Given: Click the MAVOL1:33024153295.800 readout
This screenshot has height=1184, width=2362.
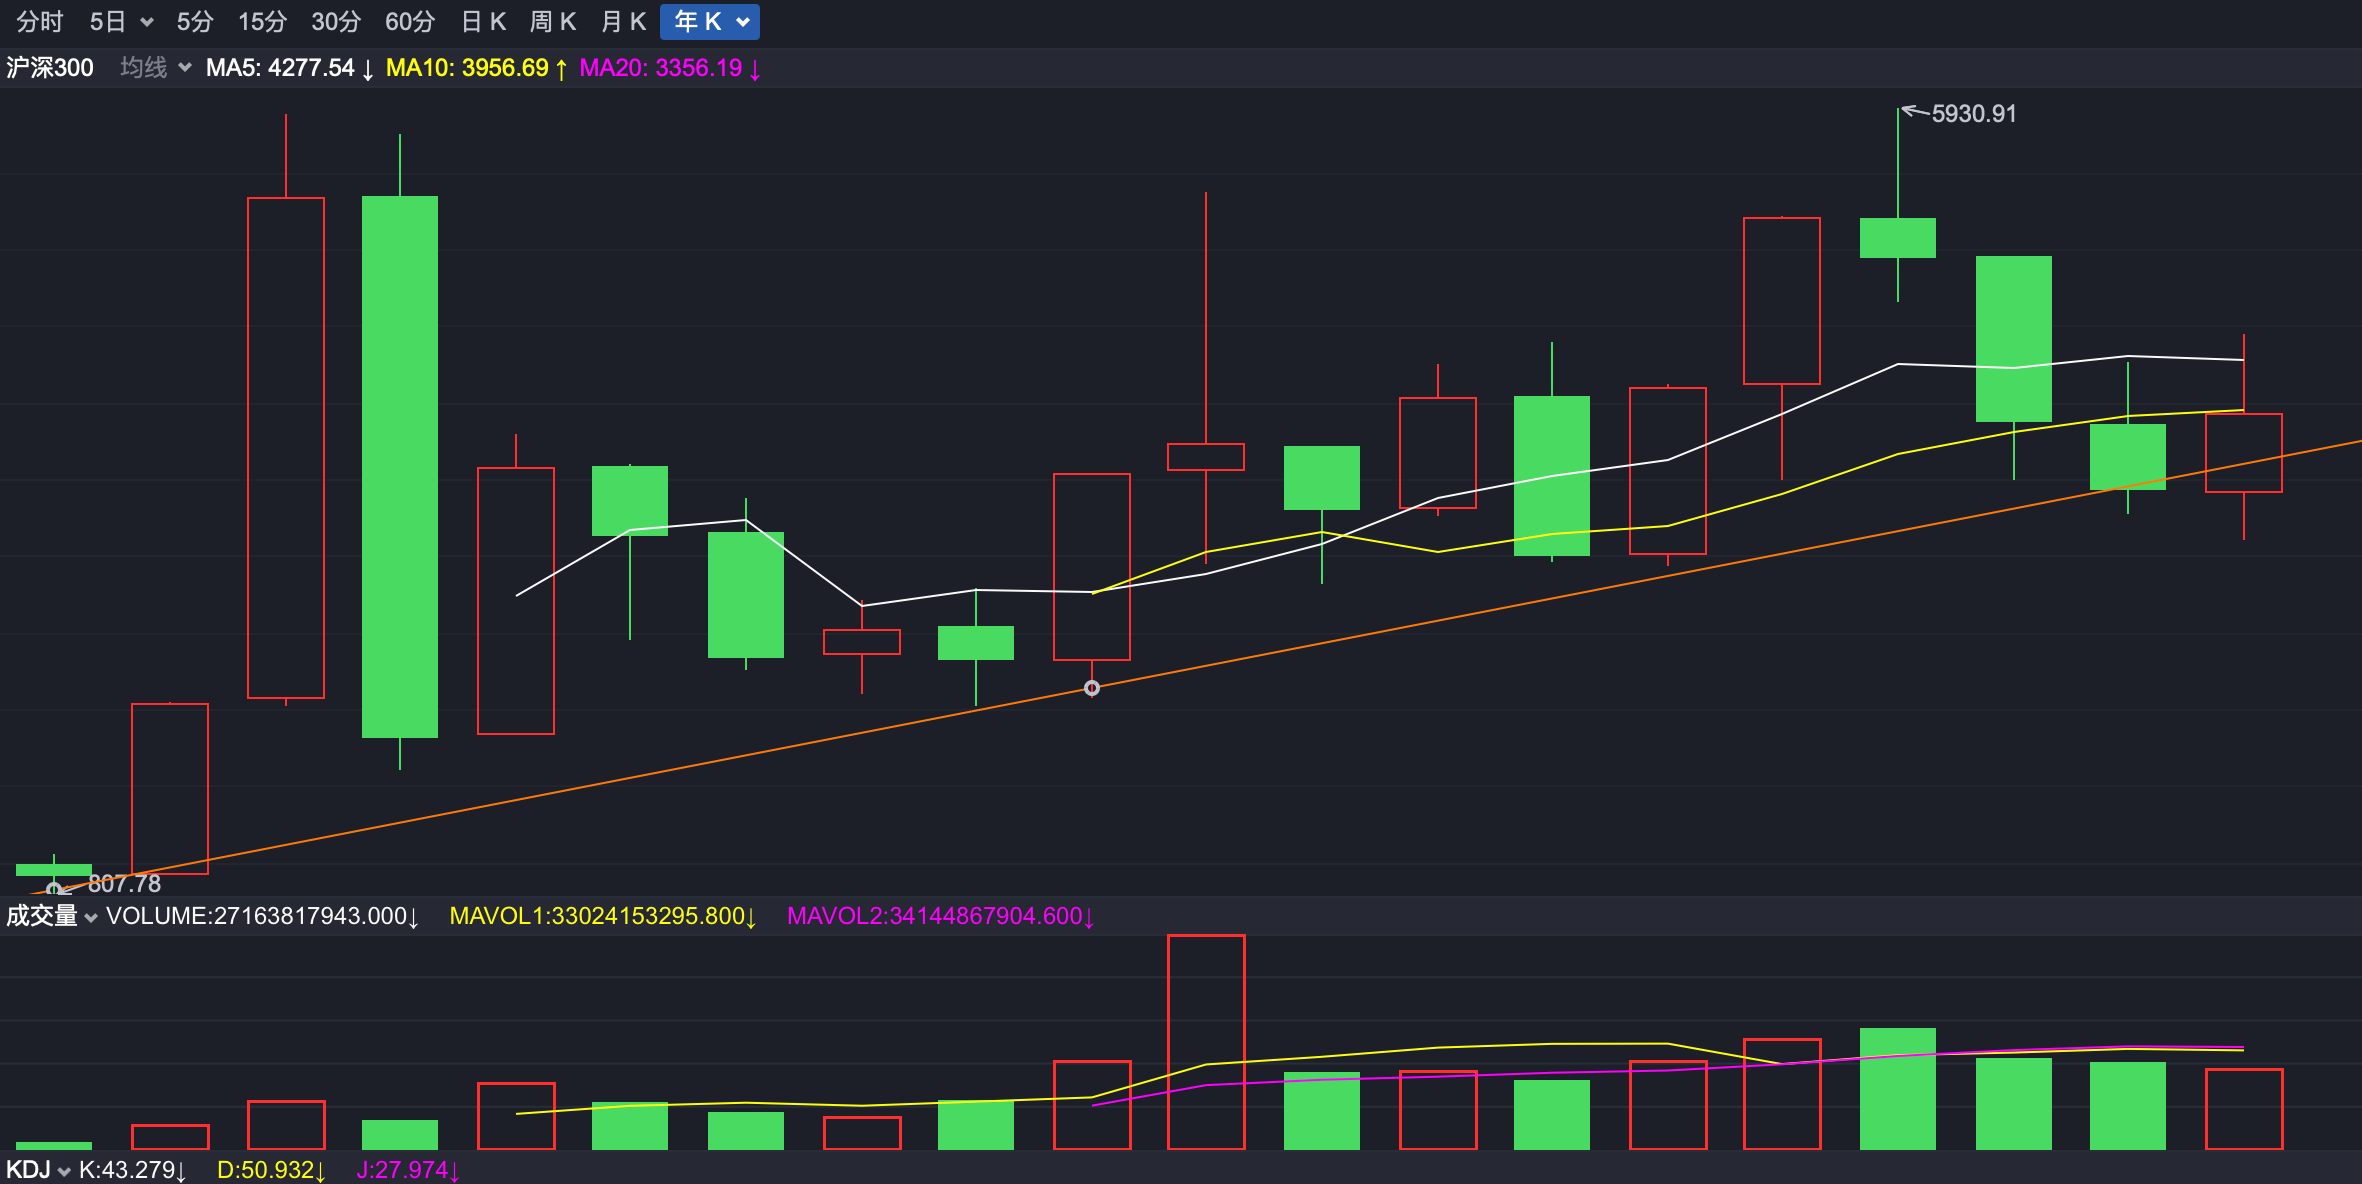Looking at the screenshot, I should pos(603,916).
